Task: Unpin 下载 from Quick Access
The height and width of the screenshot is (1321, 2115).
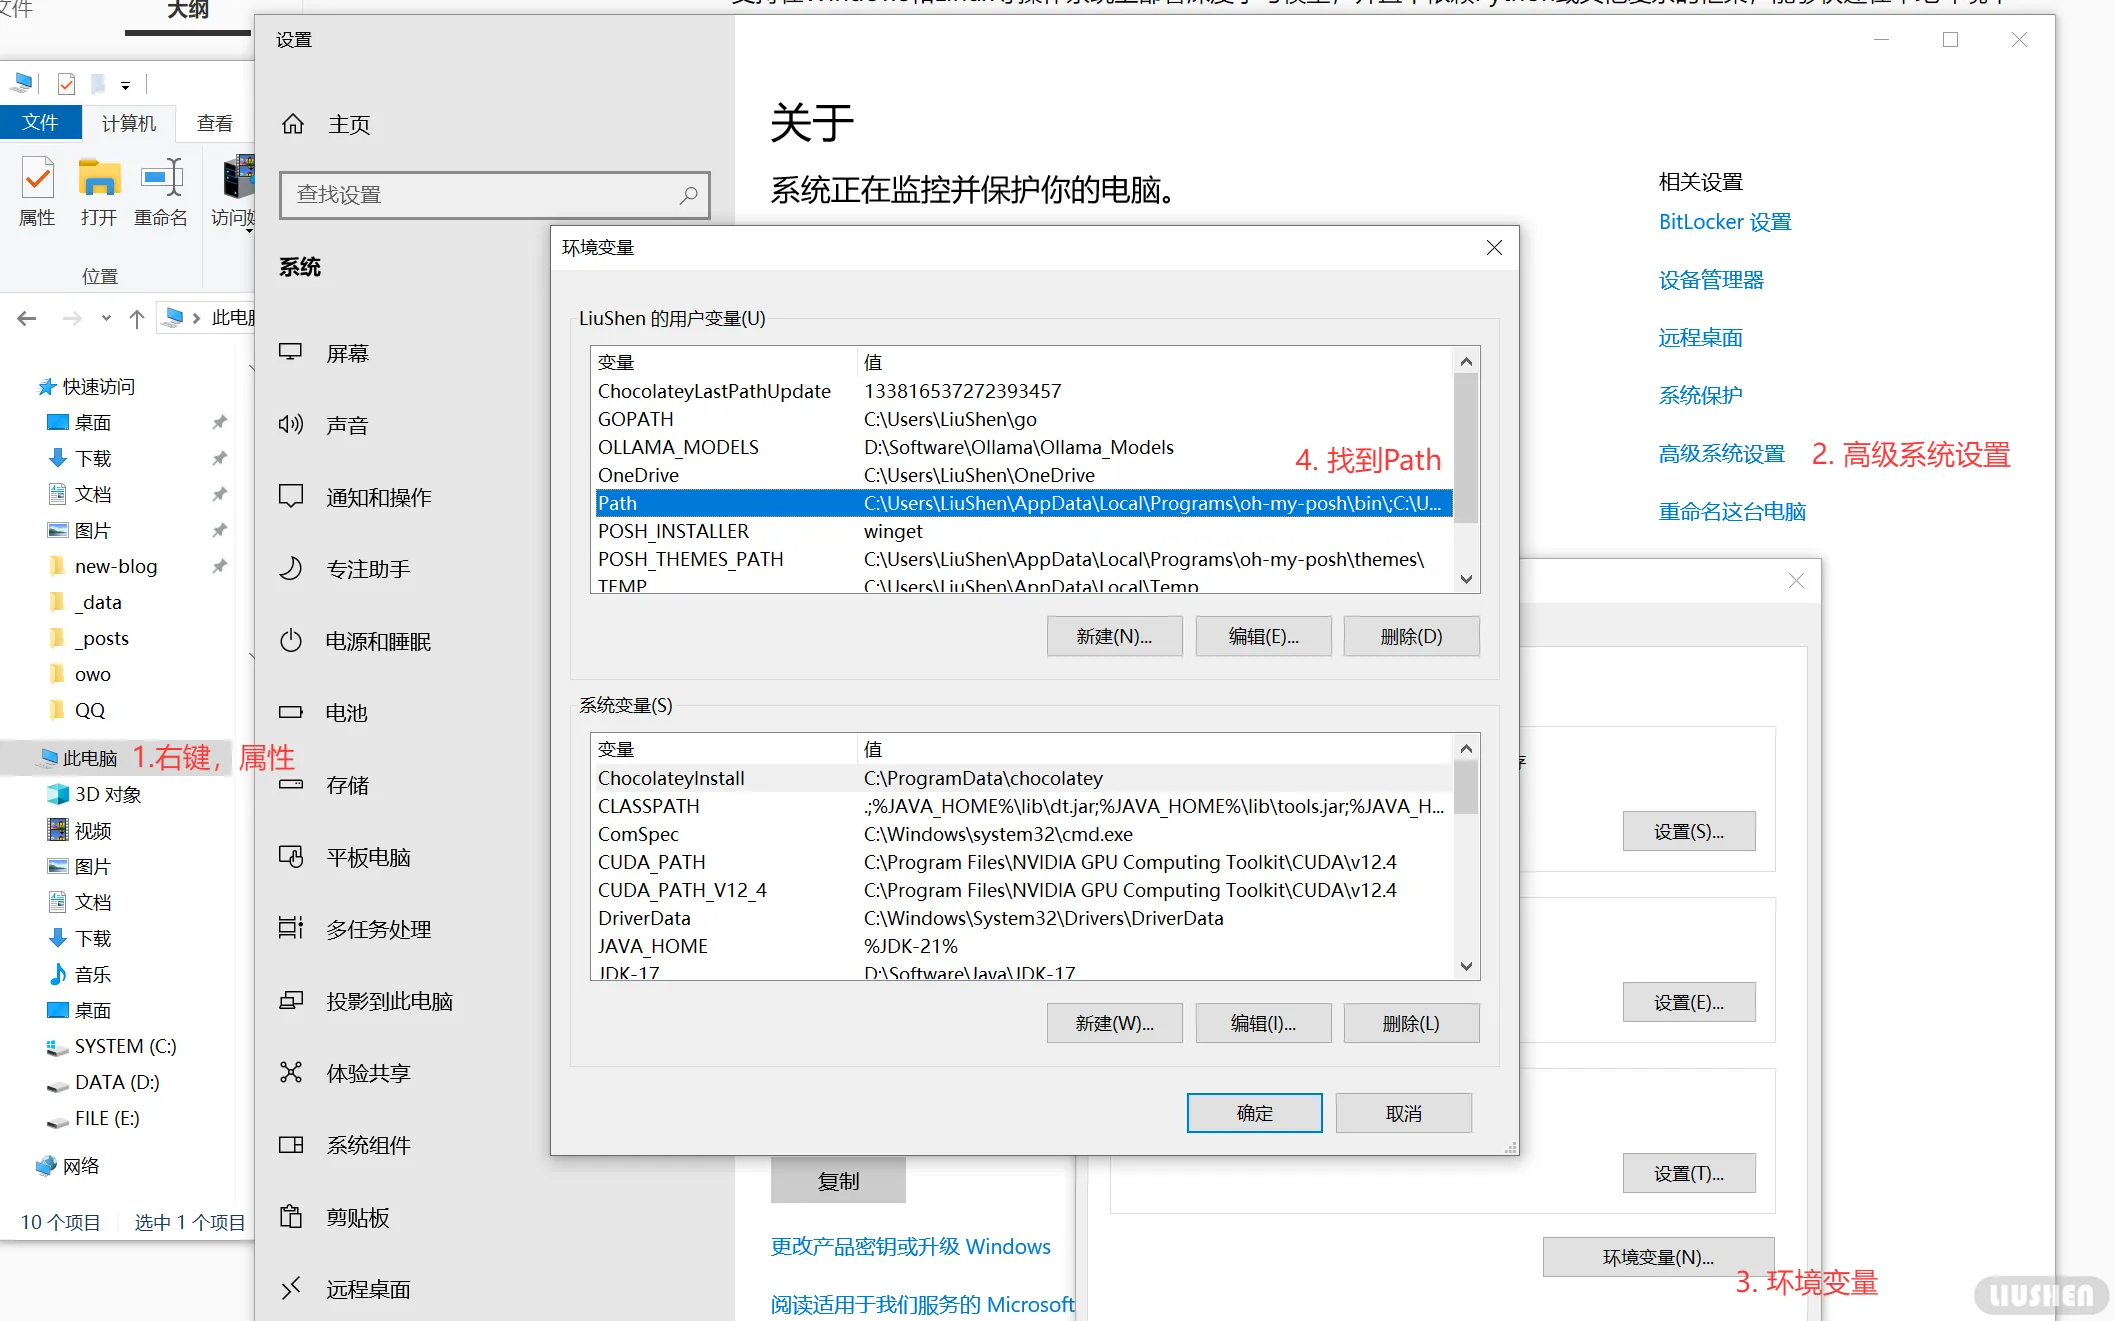Action: [219, 457]
